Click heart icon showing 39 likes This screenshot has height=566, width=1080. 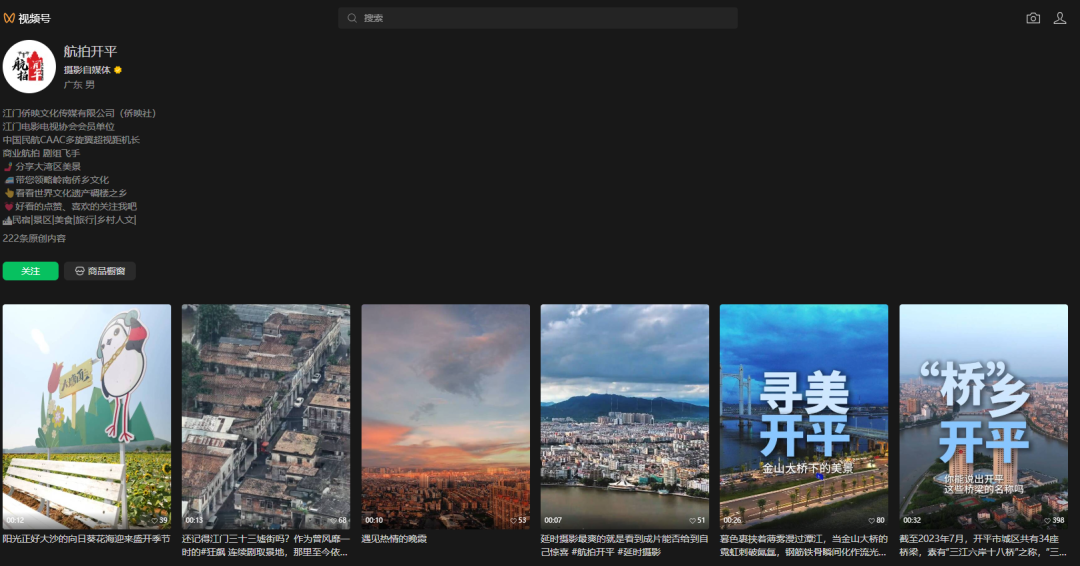point(156,520)
